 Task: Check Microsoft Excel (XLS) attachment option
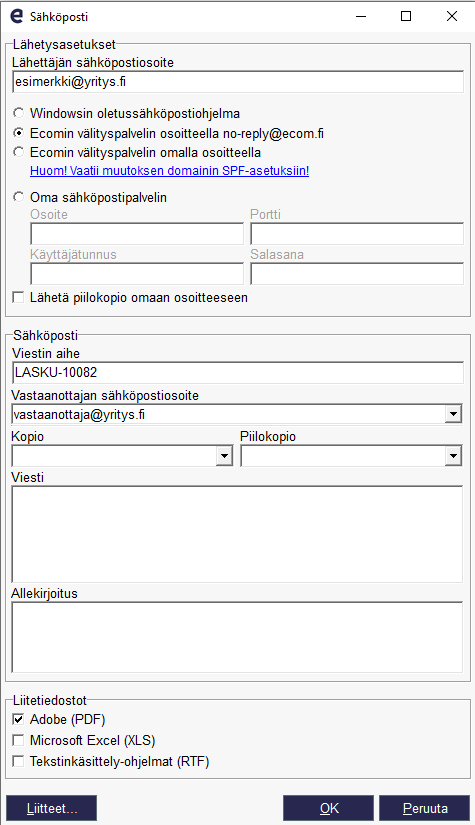coord(18,740)
